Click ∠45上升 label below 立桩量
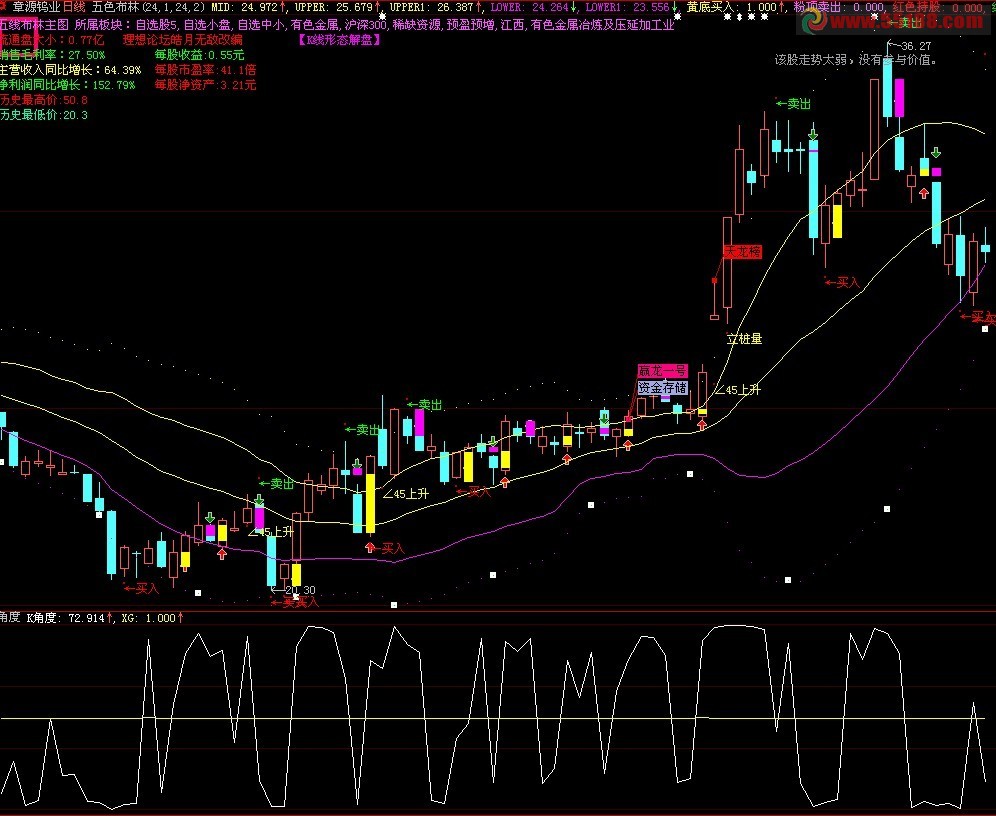The image size is (996, 816). click(x=737, y=390)
